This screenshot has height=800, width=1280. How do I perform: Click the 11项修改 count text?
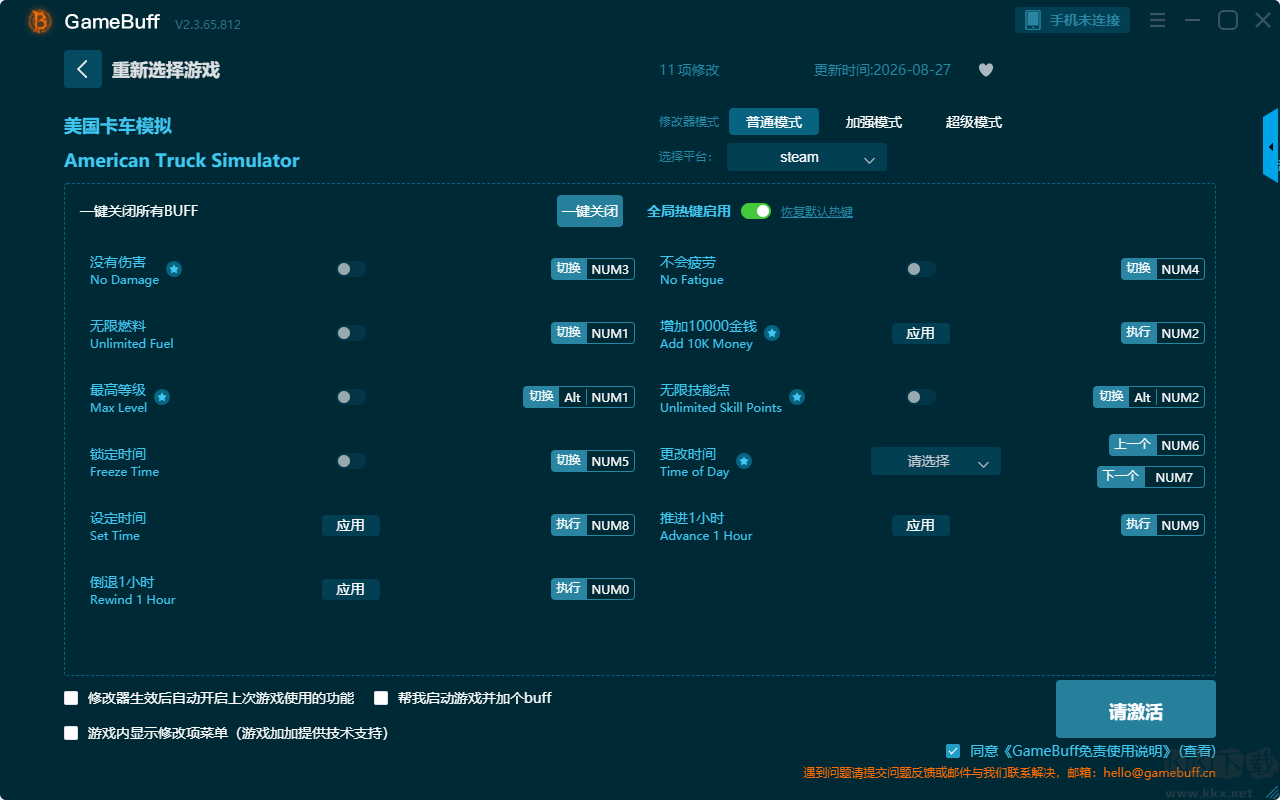point(689,70)
